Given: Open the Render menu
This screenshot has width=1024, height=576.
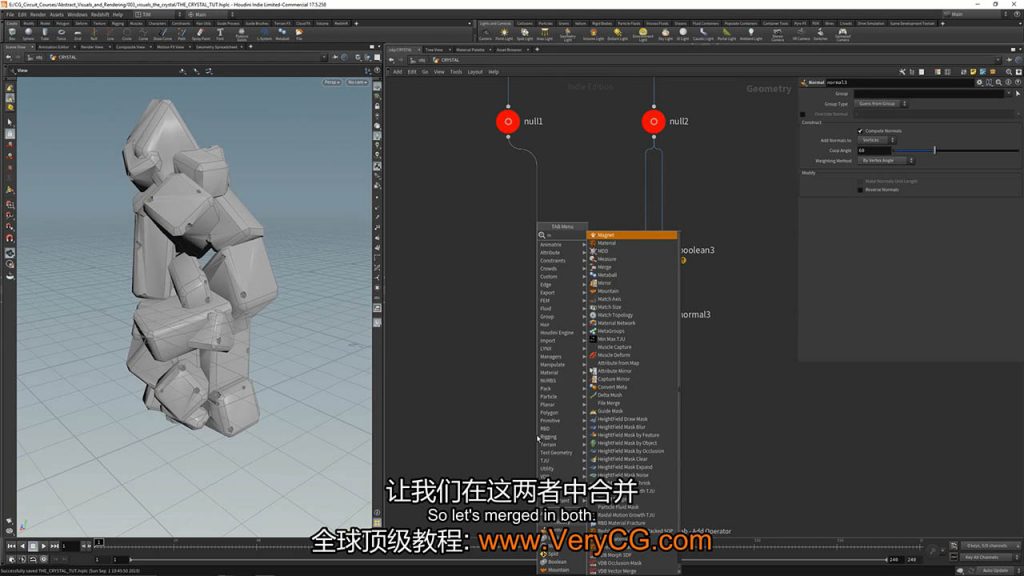Looking at the screenshot, I should point(38,14).
